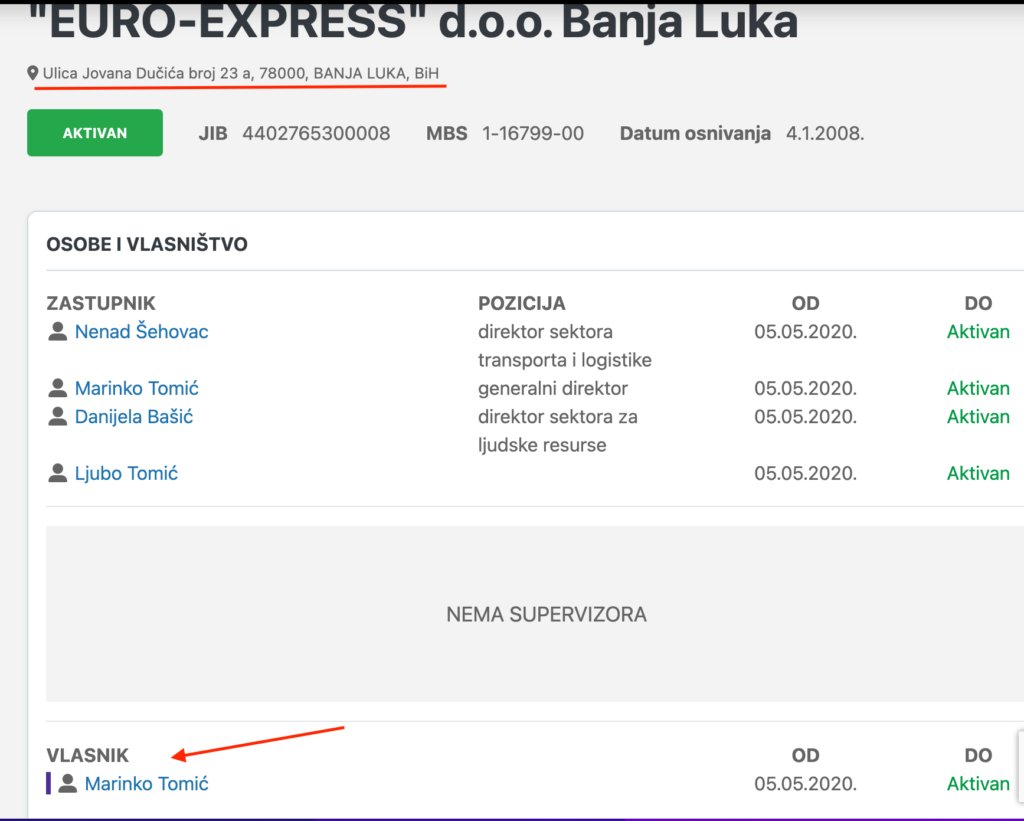Select founding date 4.1.2008.

point(825,133)
